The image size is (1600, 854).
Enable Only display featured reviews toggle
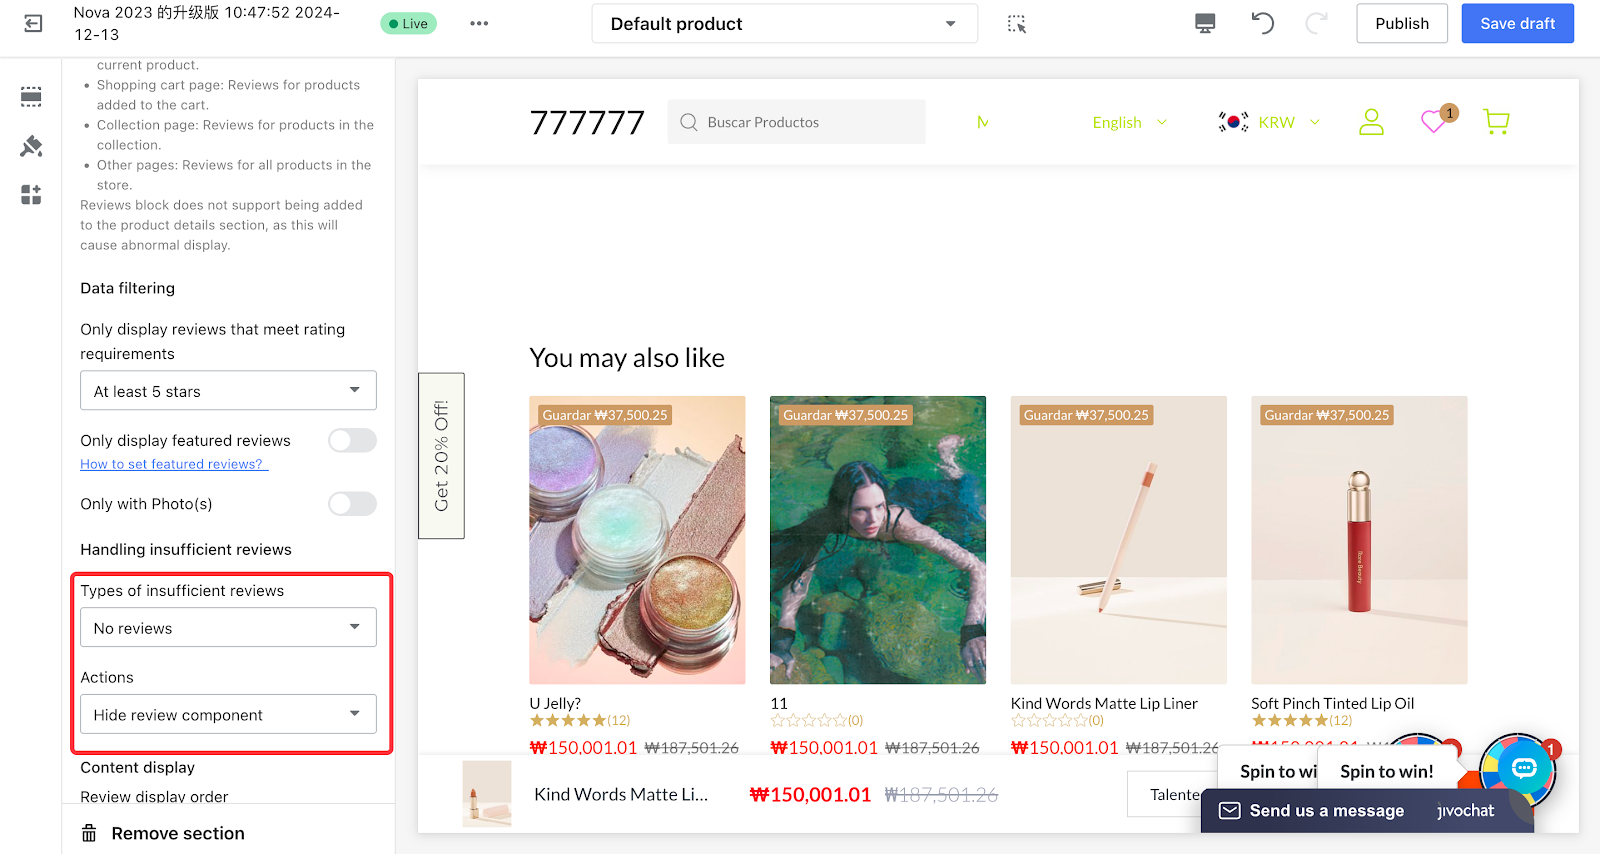[x=352, y=440]
